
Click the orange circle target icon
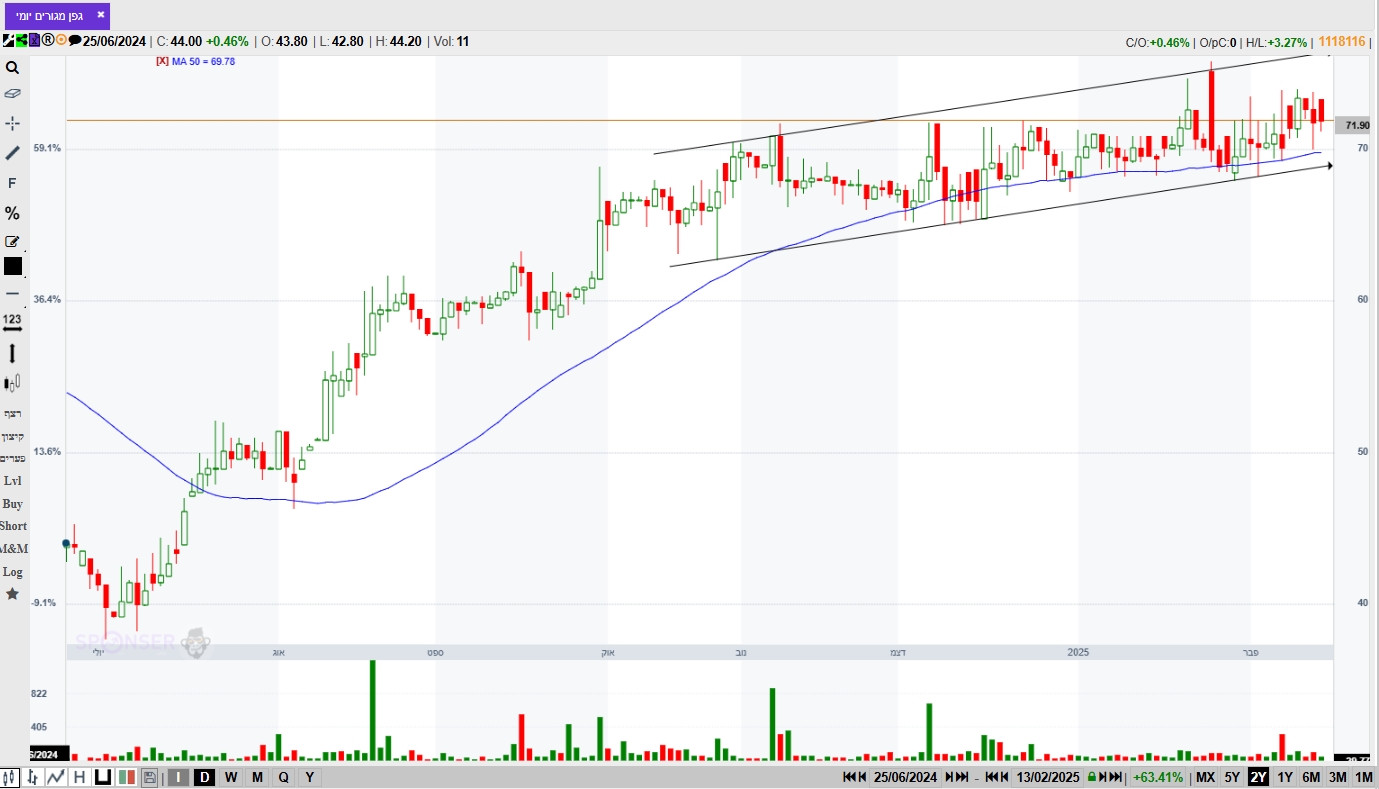point(61,41)
